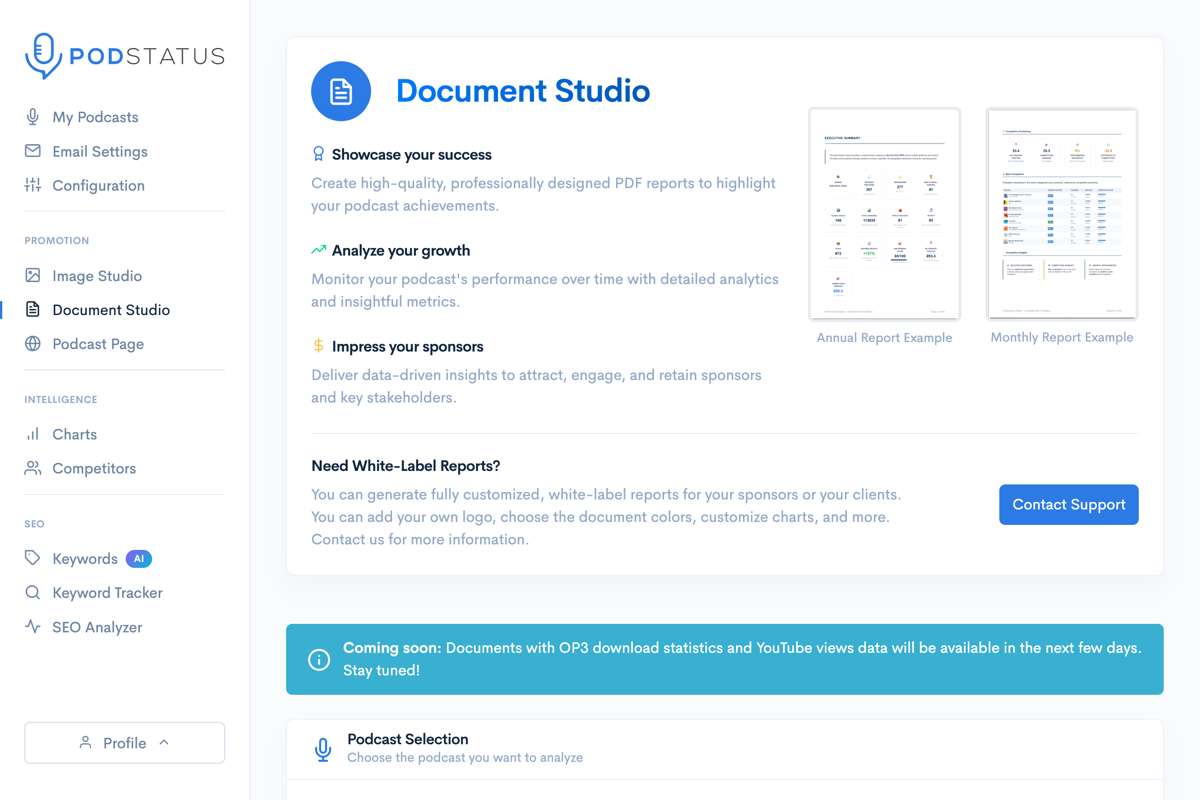Click the AI badge next to Keywords
This screenshot has width=1200, height=800.
pyautogui.click(x=138, y=558)
